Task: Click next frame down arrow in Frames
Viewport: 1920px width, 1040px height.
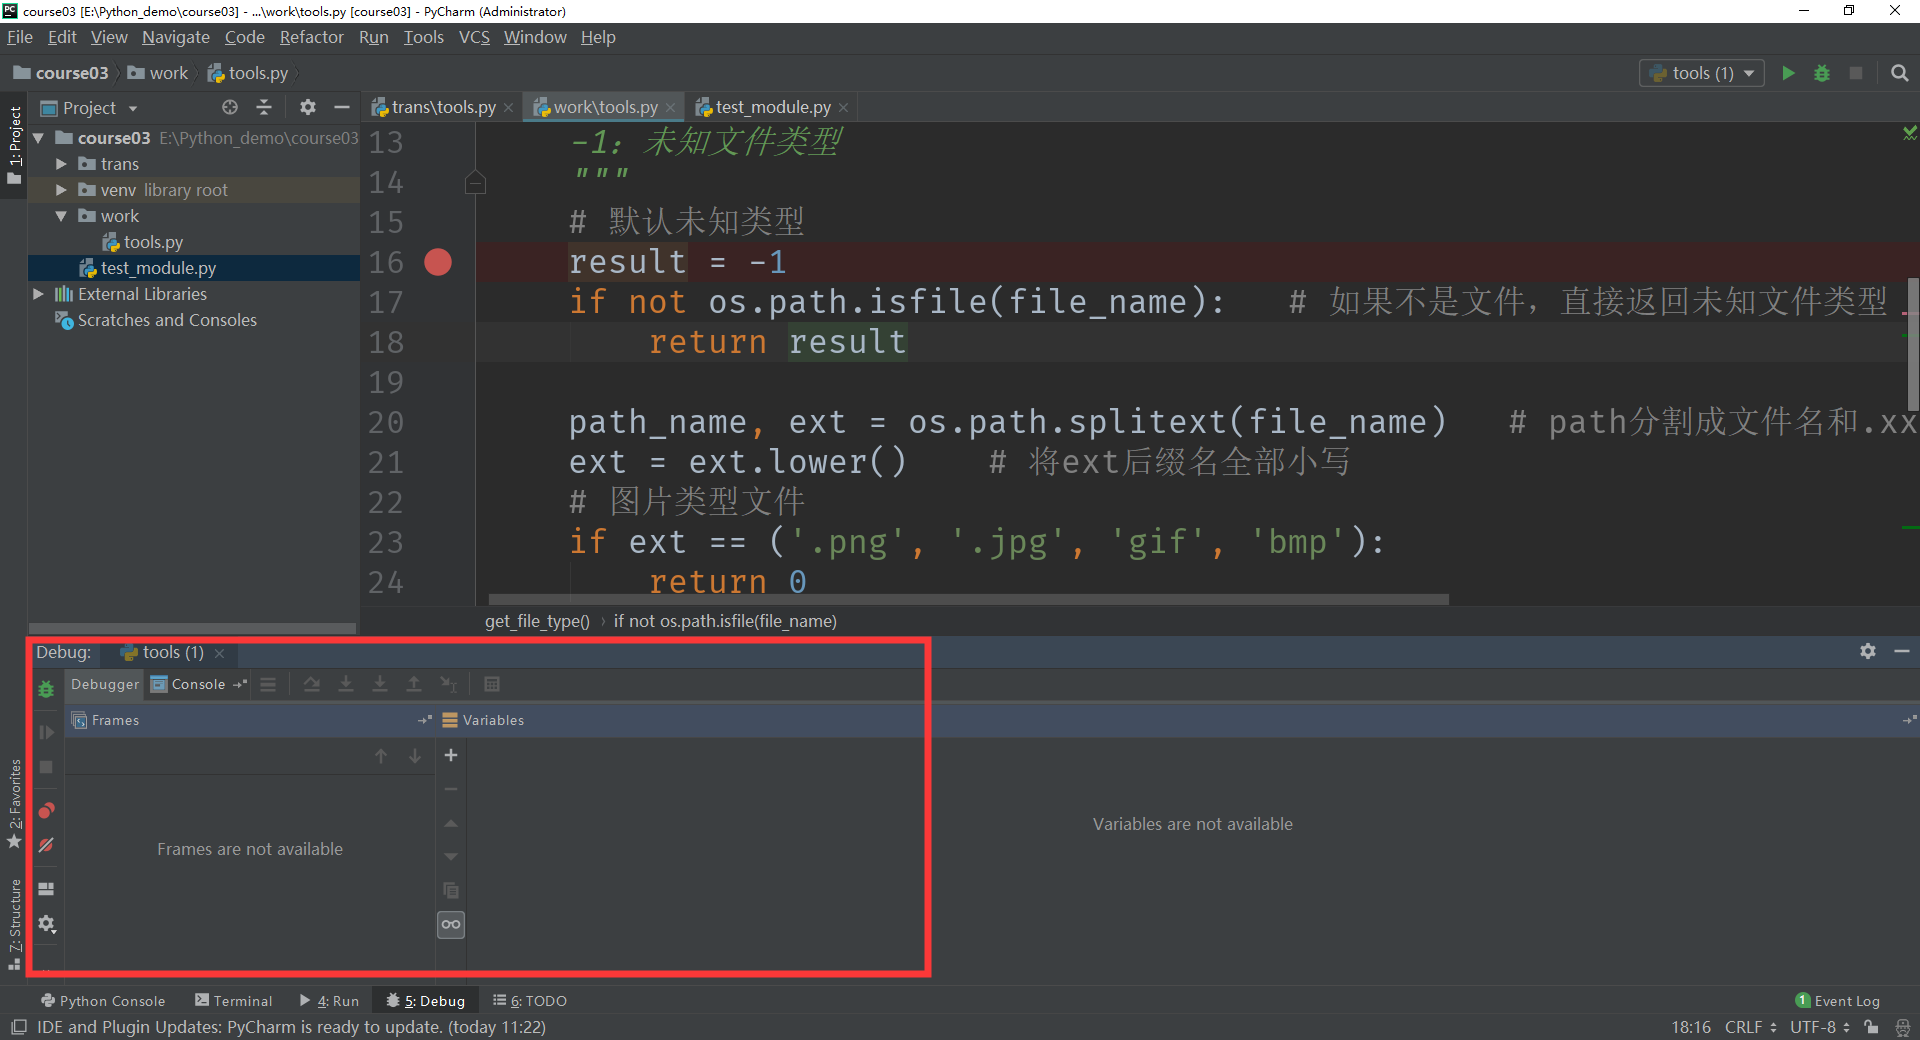Action: click(x=415, y=756)
